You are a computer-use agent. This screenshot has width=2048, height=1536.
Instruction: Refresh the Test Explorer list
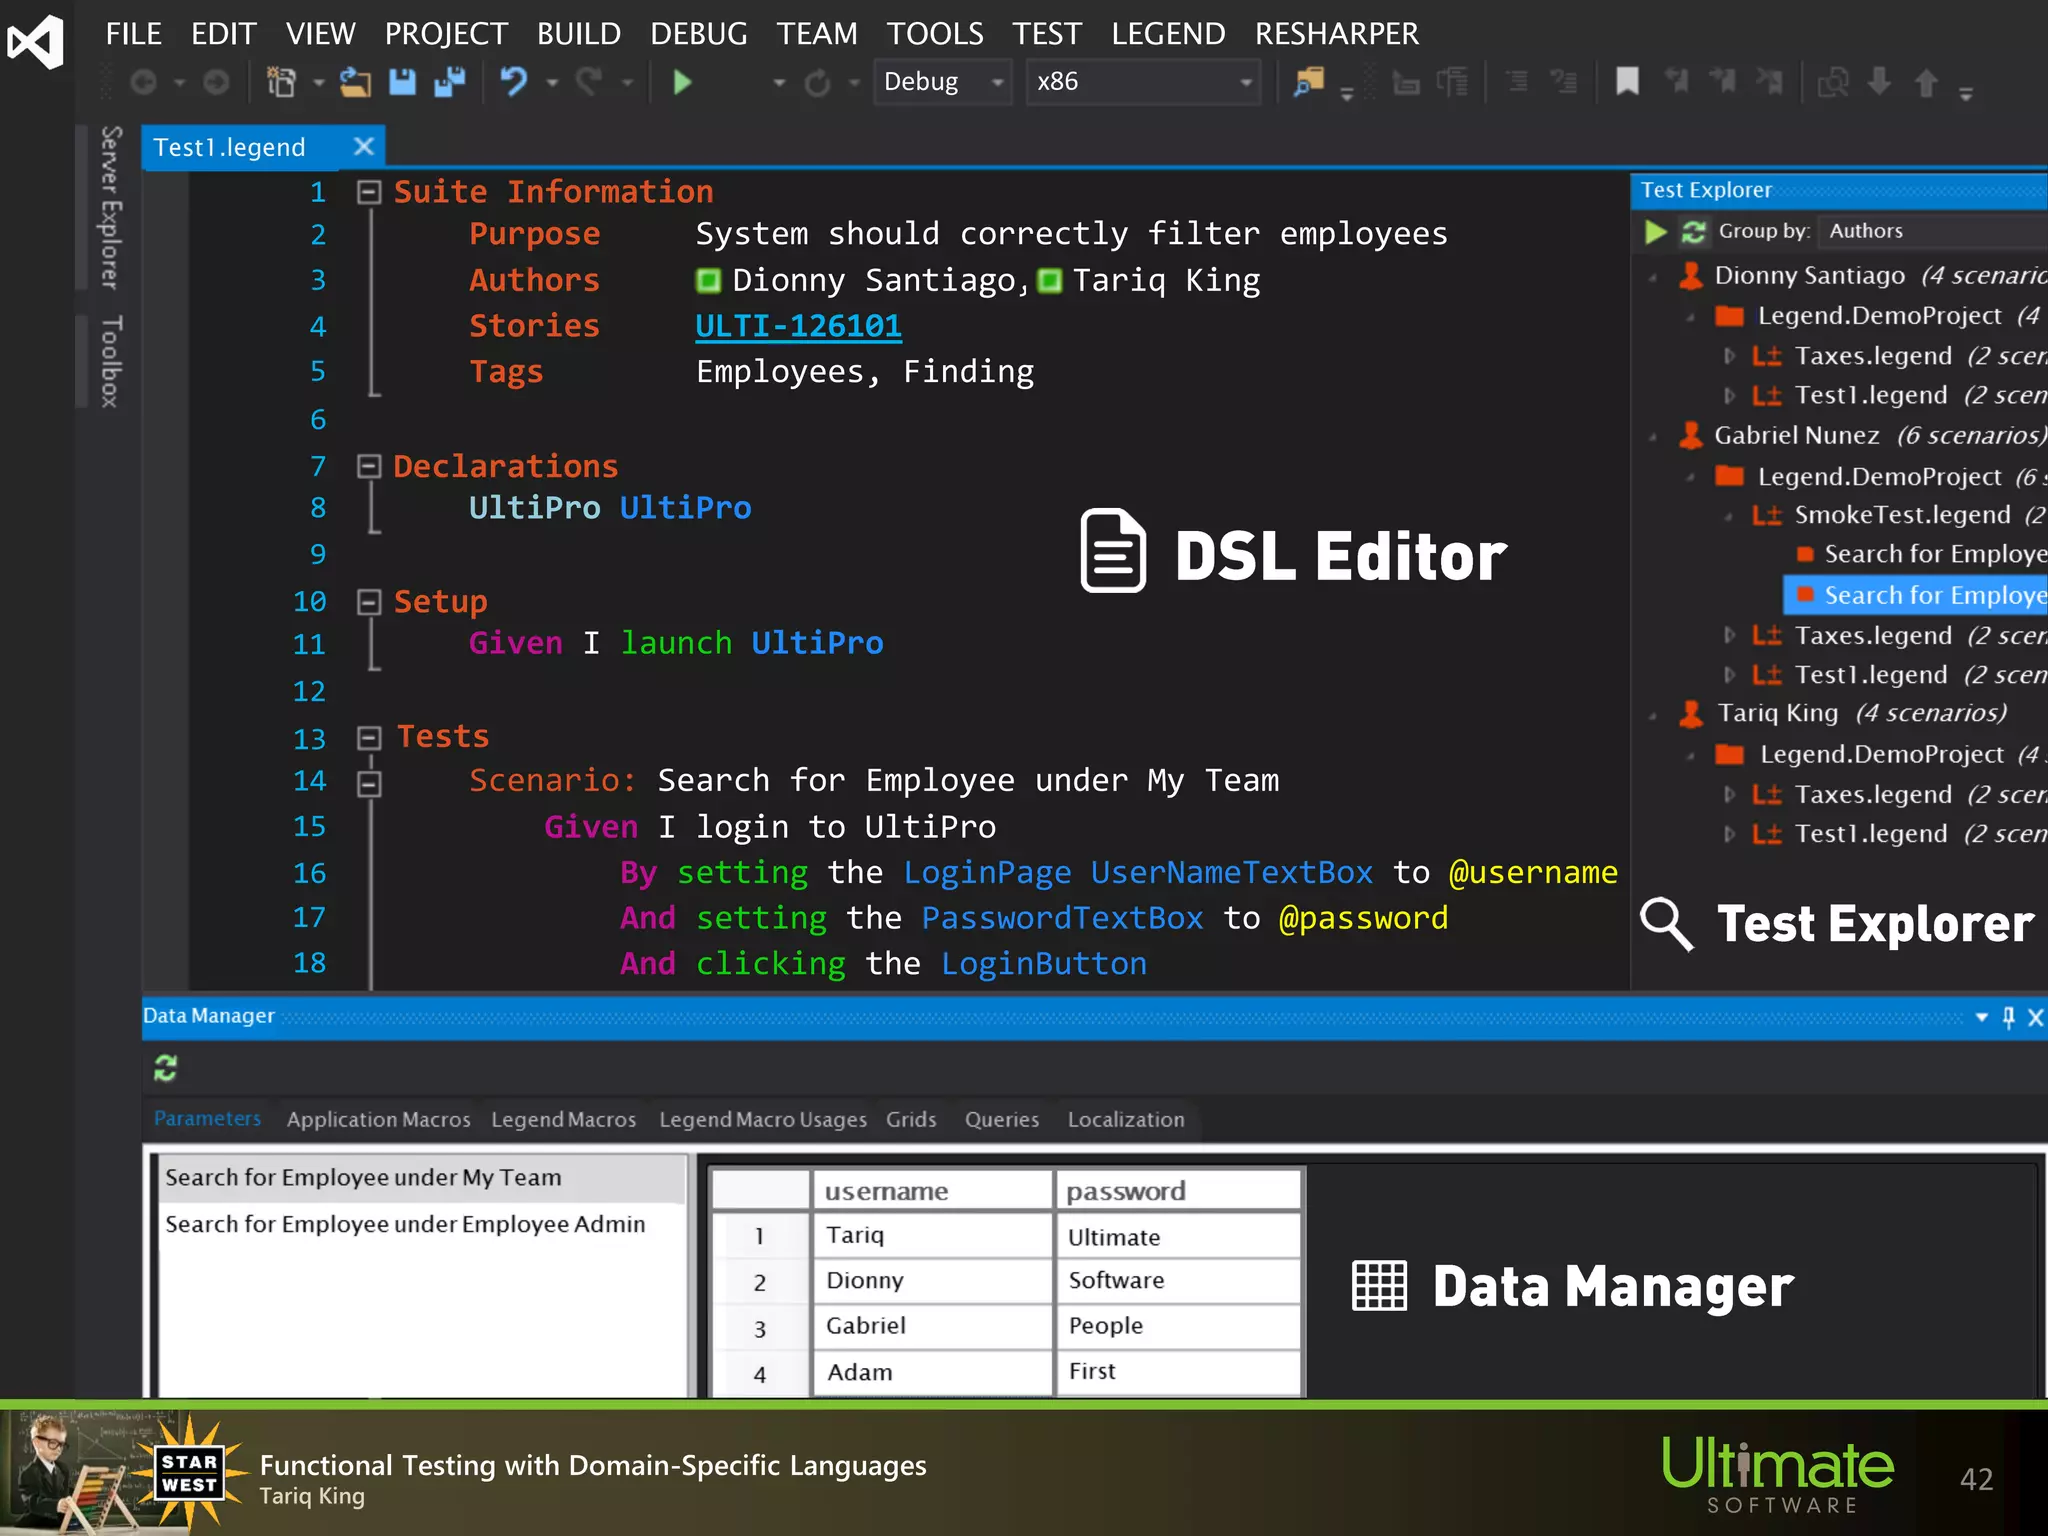click(1694, 232)
